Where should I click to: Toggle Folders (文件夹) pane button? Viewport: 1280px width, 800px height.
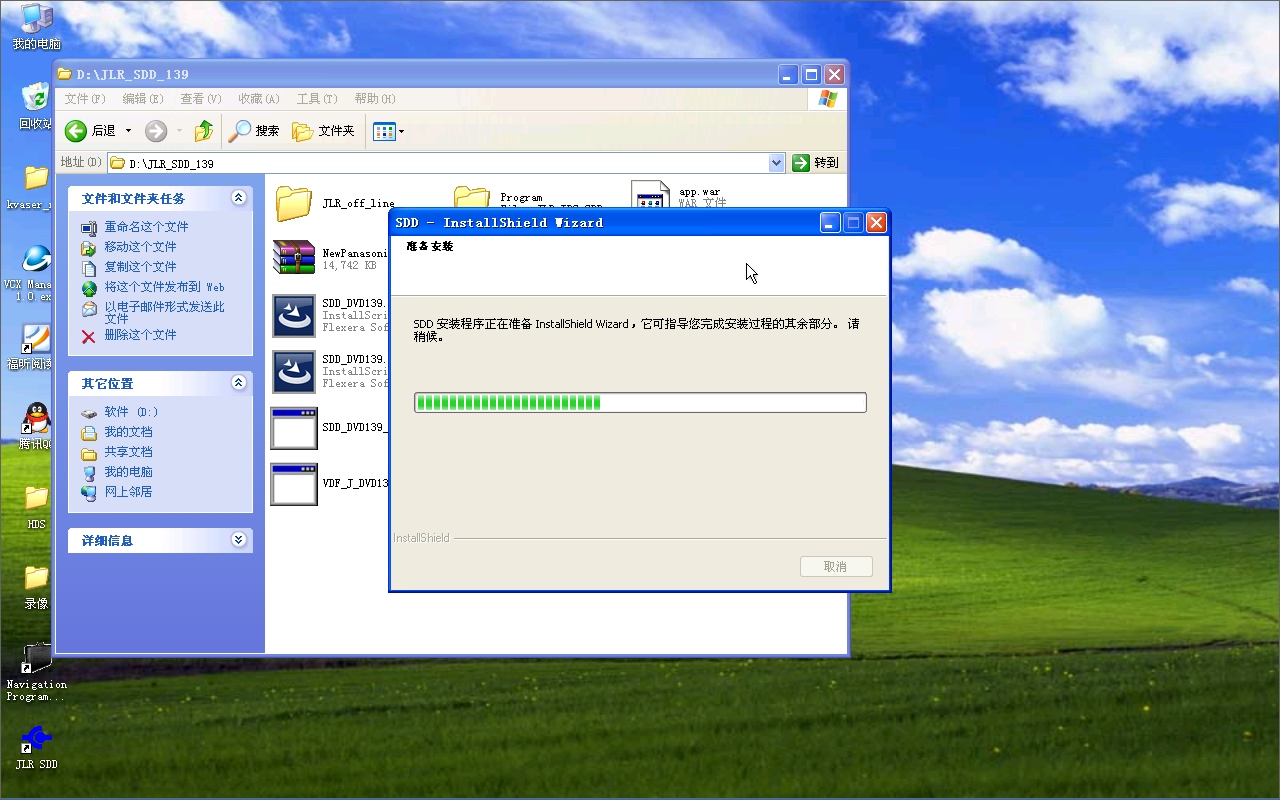click(323, 131)
